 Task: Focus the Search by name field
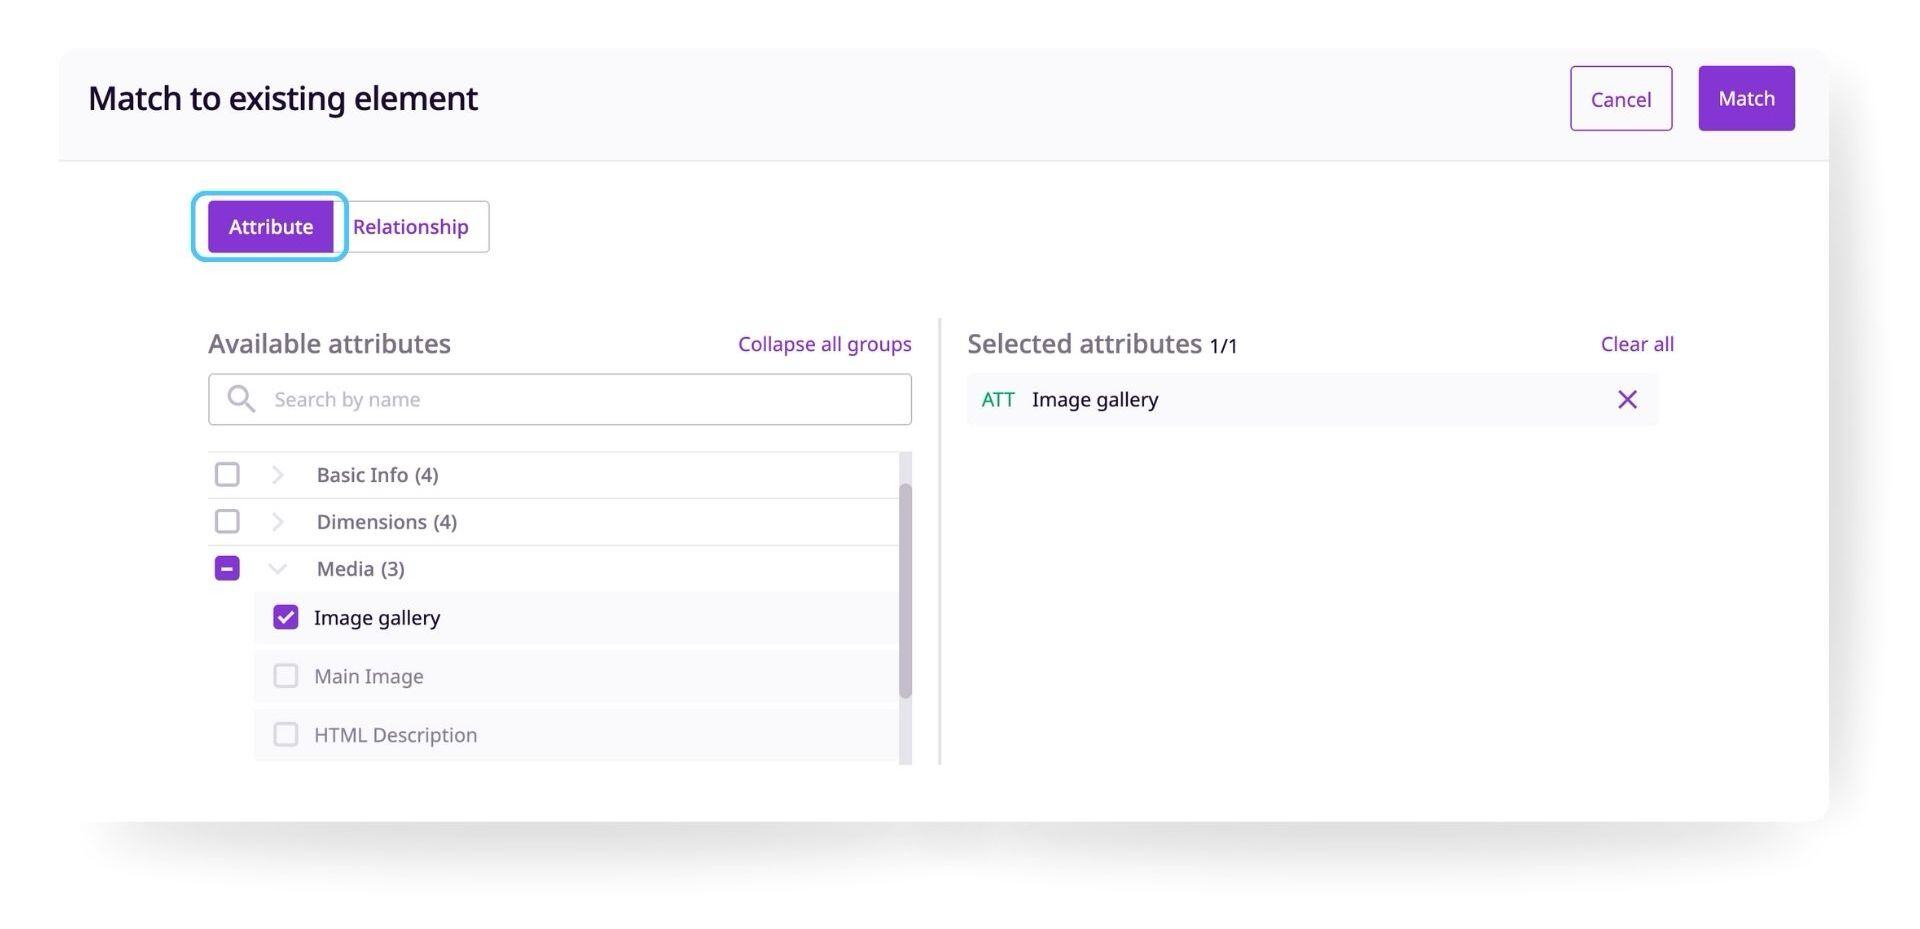[560, 399]
